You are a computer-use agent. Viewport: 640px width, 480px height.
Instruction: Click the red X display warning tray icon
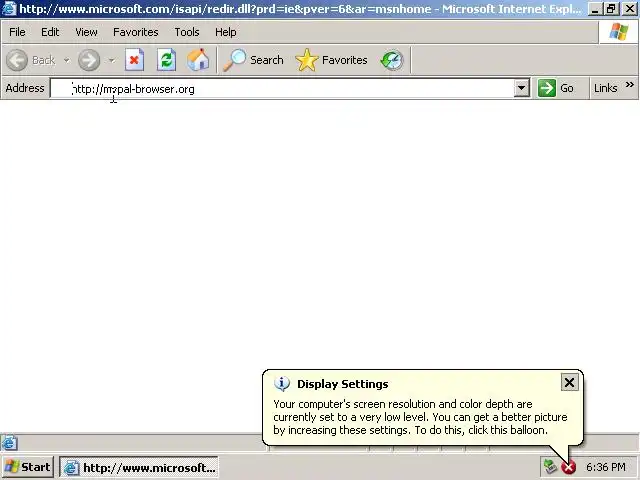568,467
